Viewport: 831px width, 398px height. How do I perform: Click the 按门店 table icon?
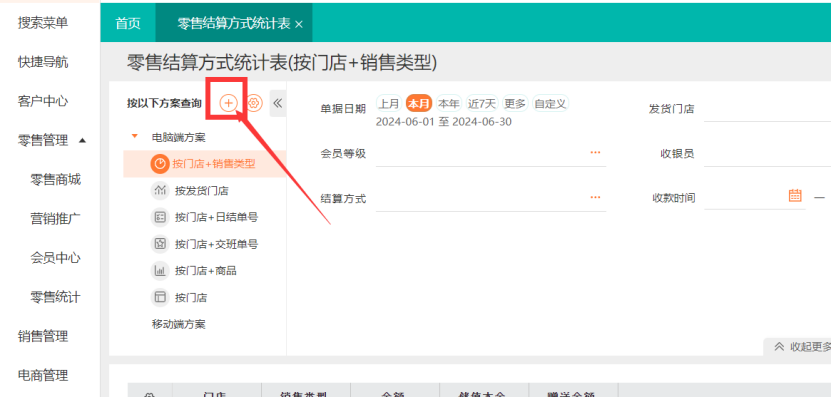coord(159,297)
